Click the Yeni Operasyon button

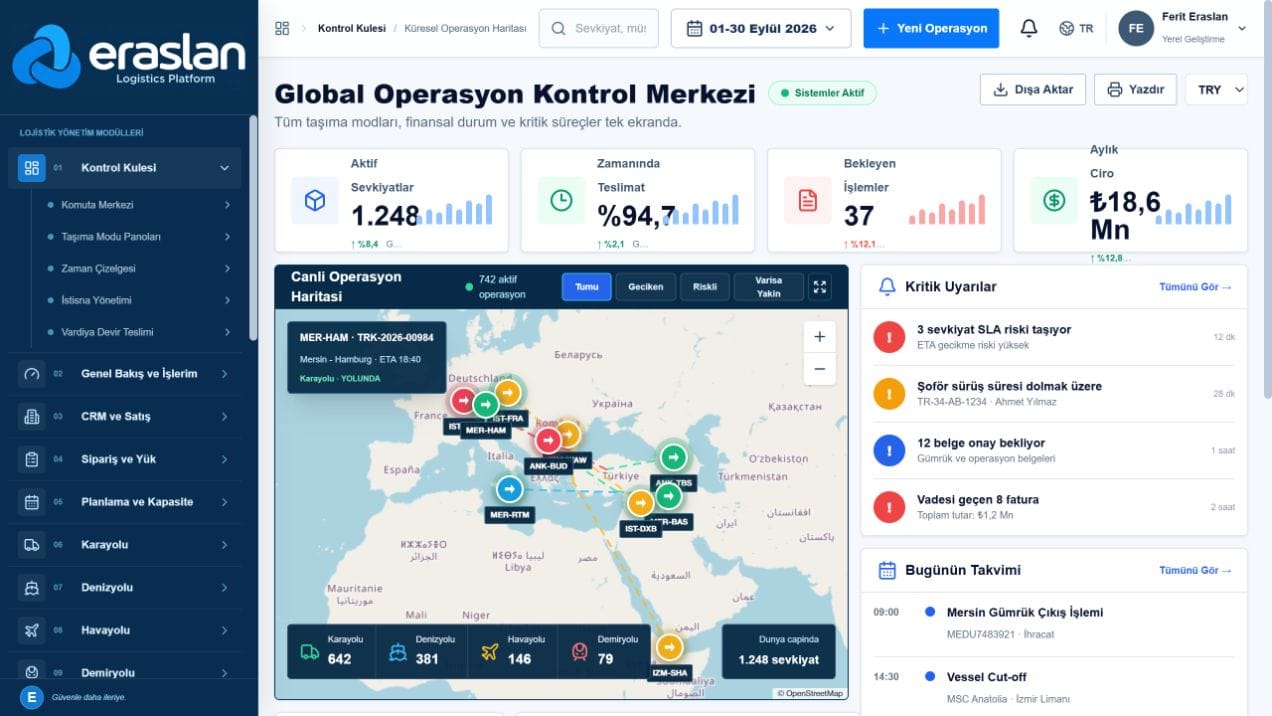coord(931,28)
